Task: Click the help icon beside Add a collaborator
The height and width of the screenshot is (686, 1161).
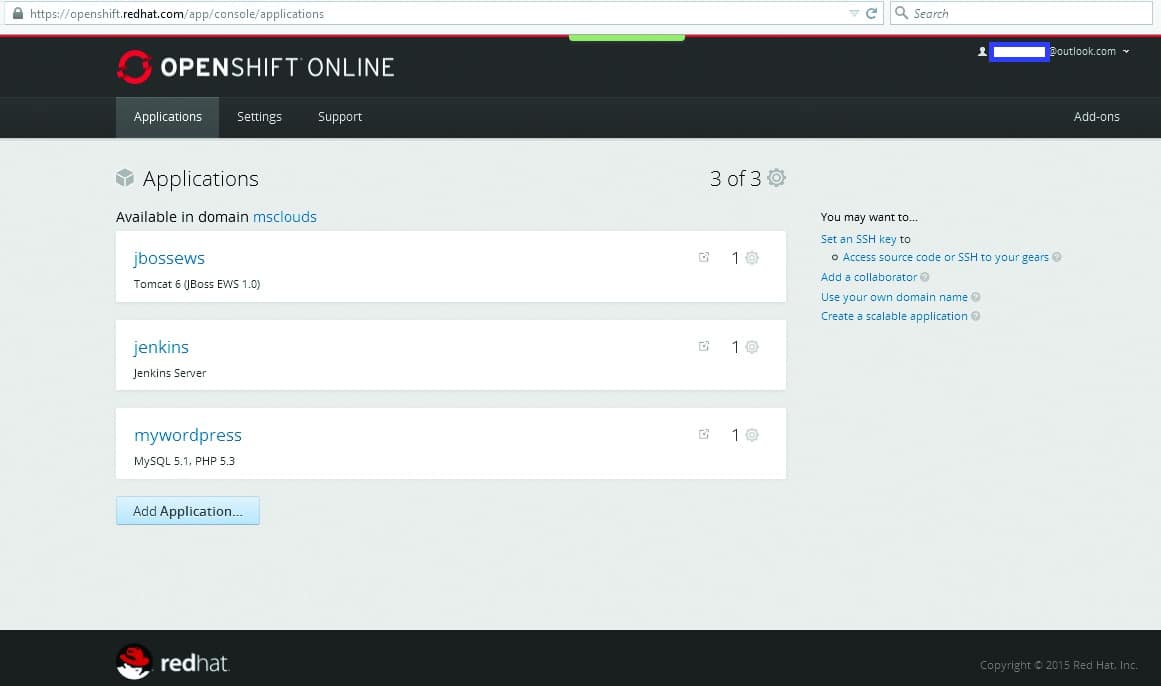Action: pos(923,277)
